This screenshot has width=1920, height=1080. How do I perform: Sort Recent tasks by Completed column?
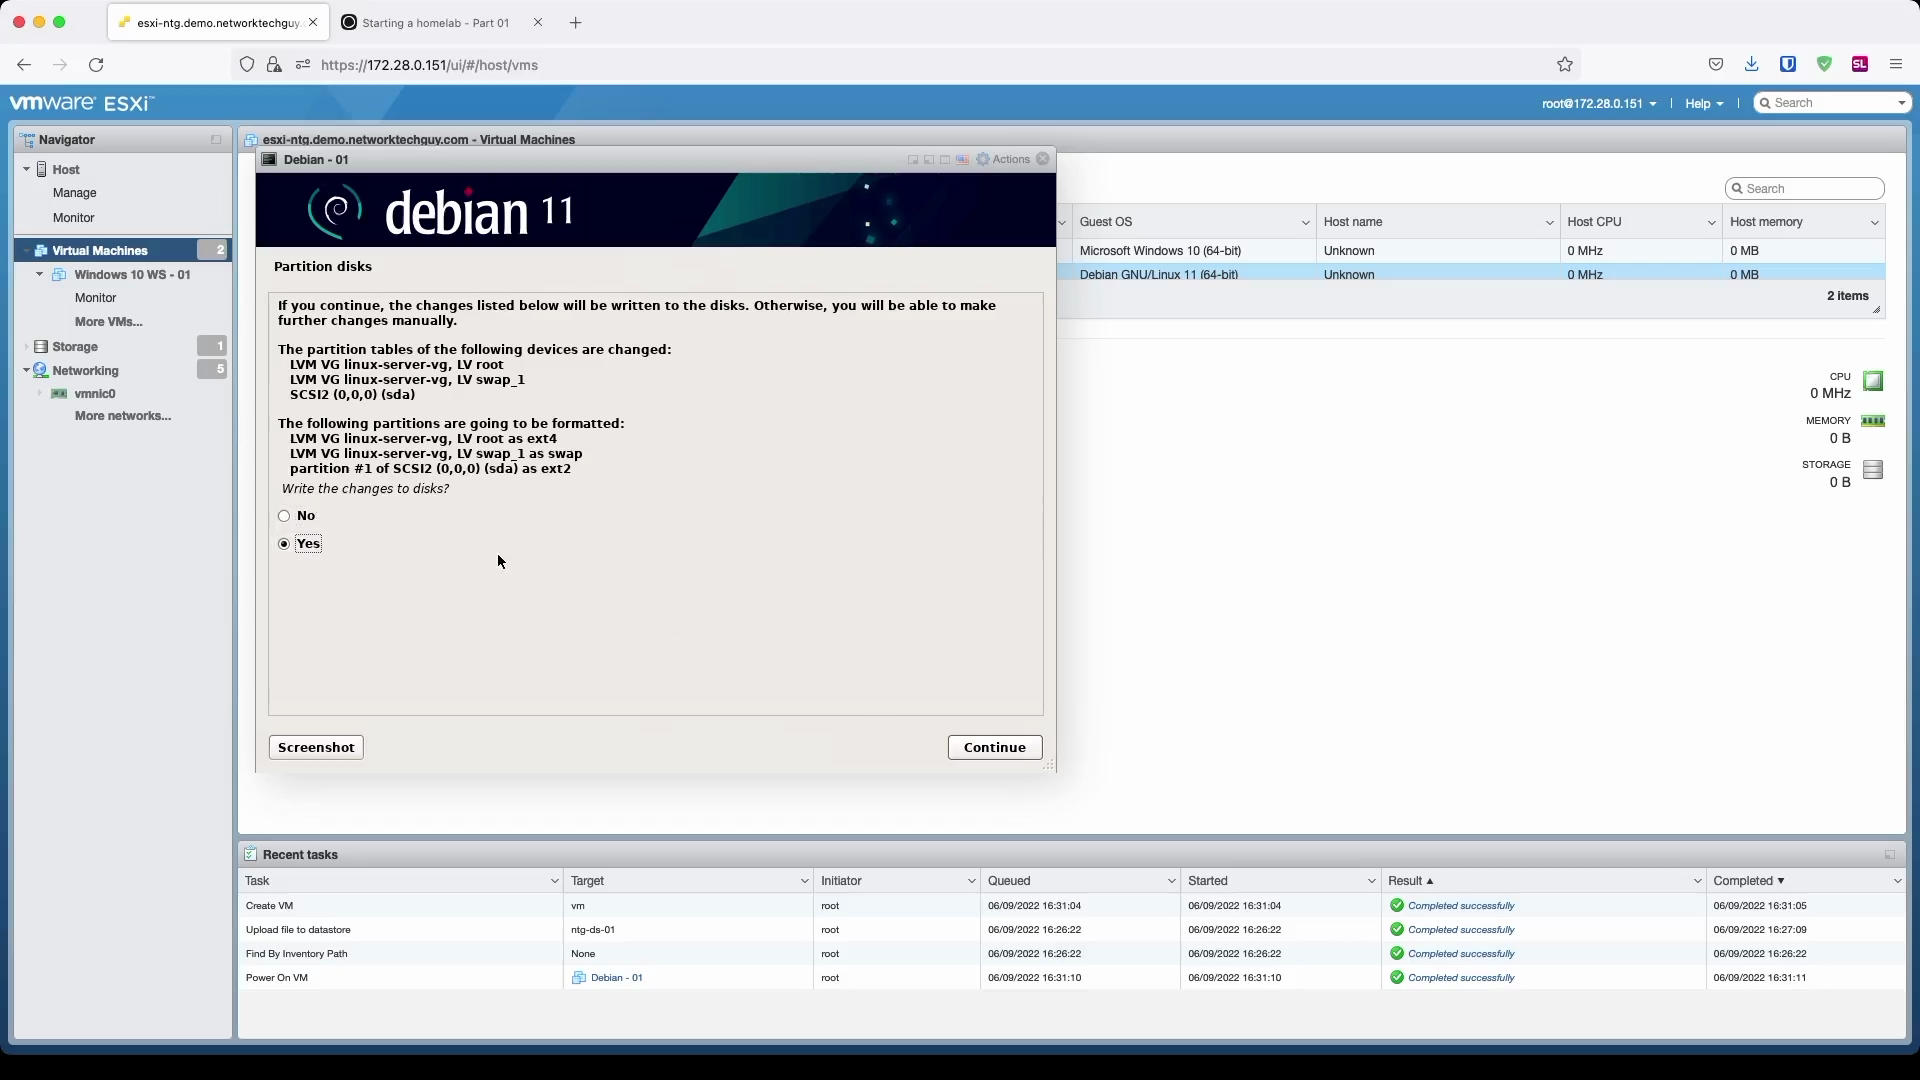1806,881
